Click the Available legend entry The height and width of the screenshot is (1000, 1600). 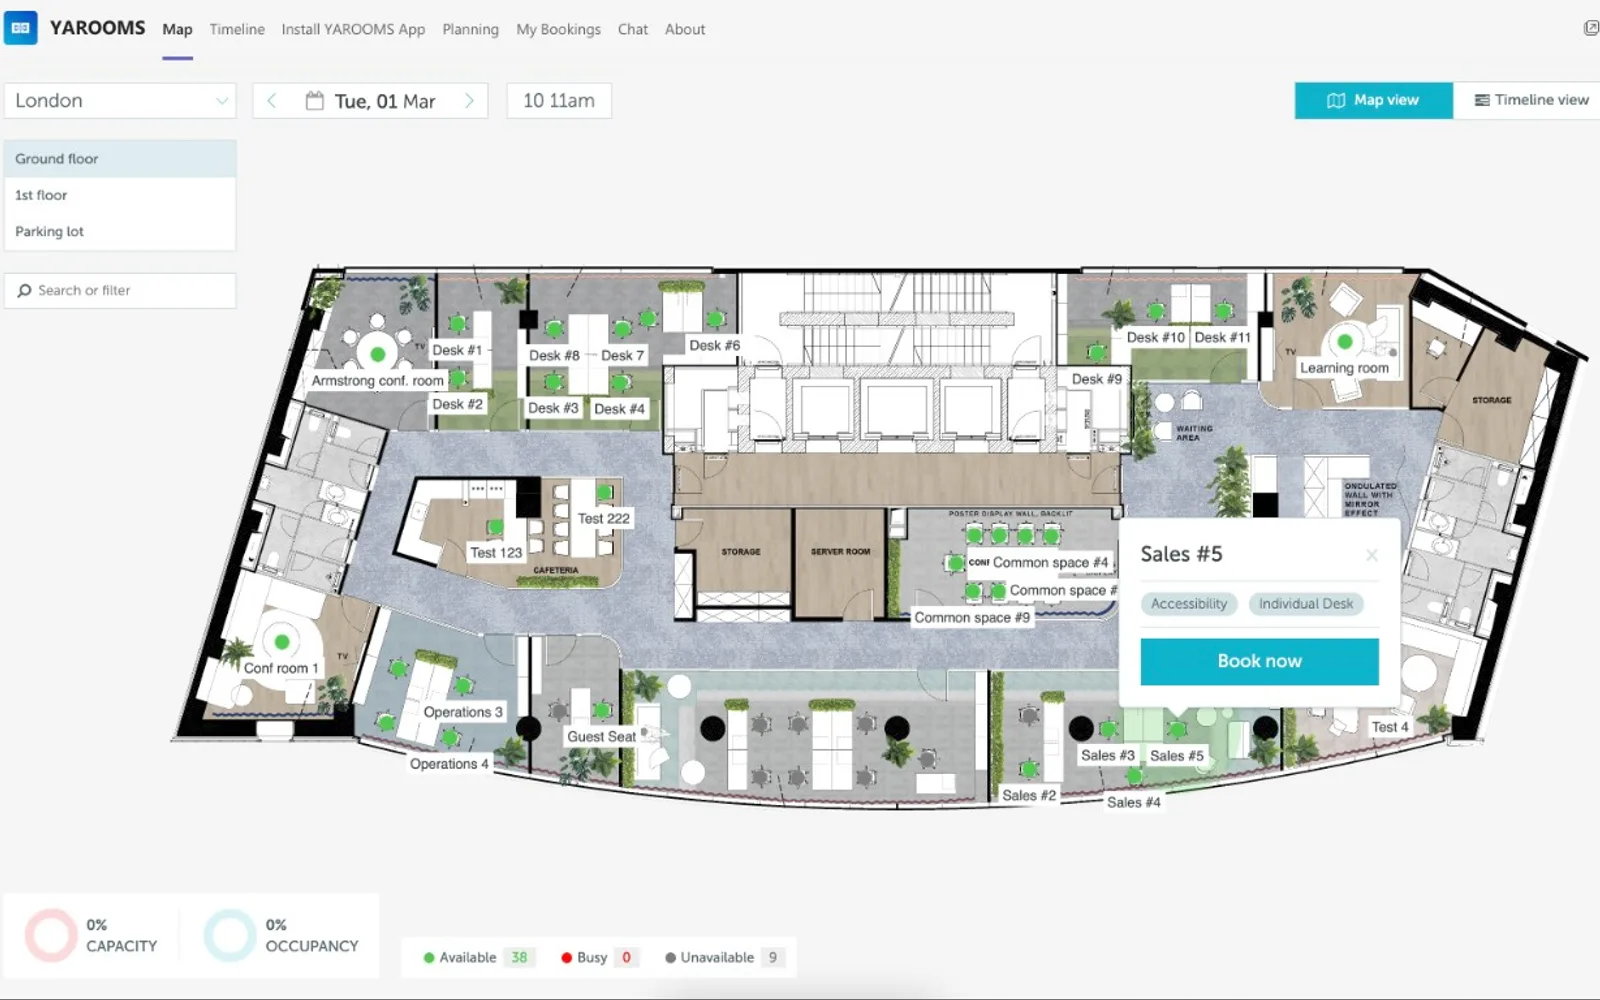(x=478, y=957)
